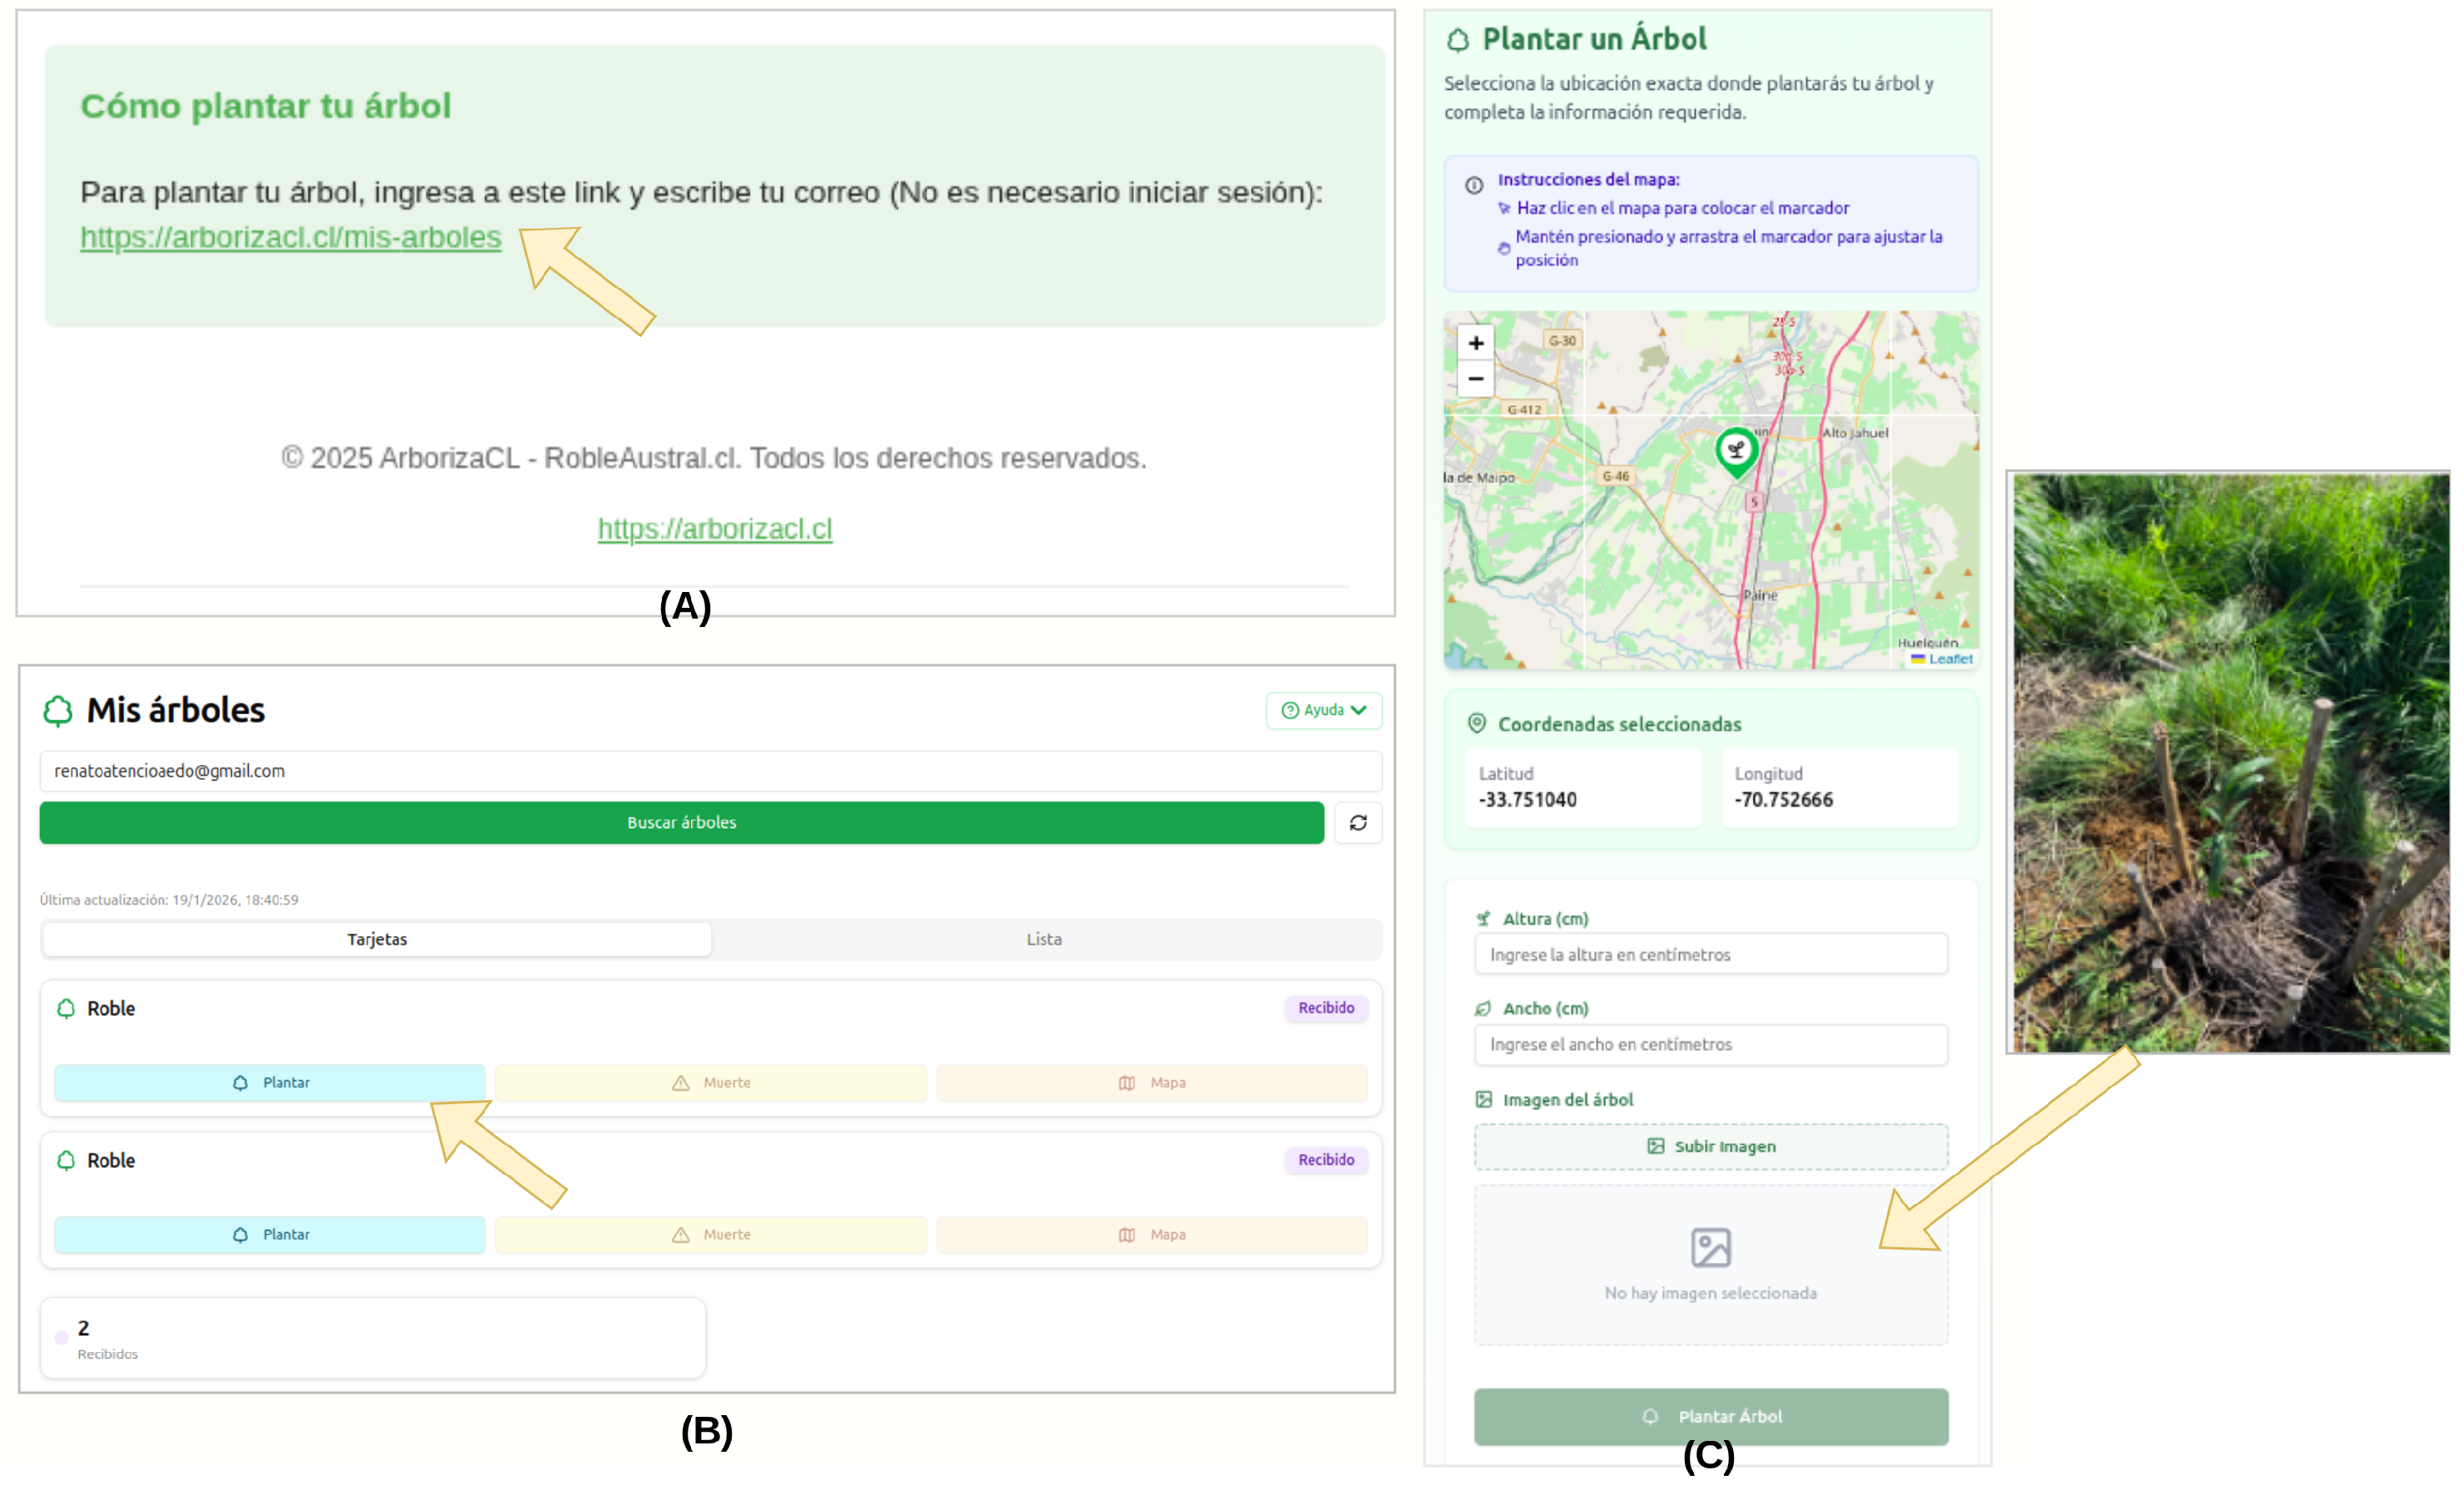Viewport: 2464px width, 1485px height.
Task: Click the image placeholder icon in preview
Action: click(1710, 1247)
